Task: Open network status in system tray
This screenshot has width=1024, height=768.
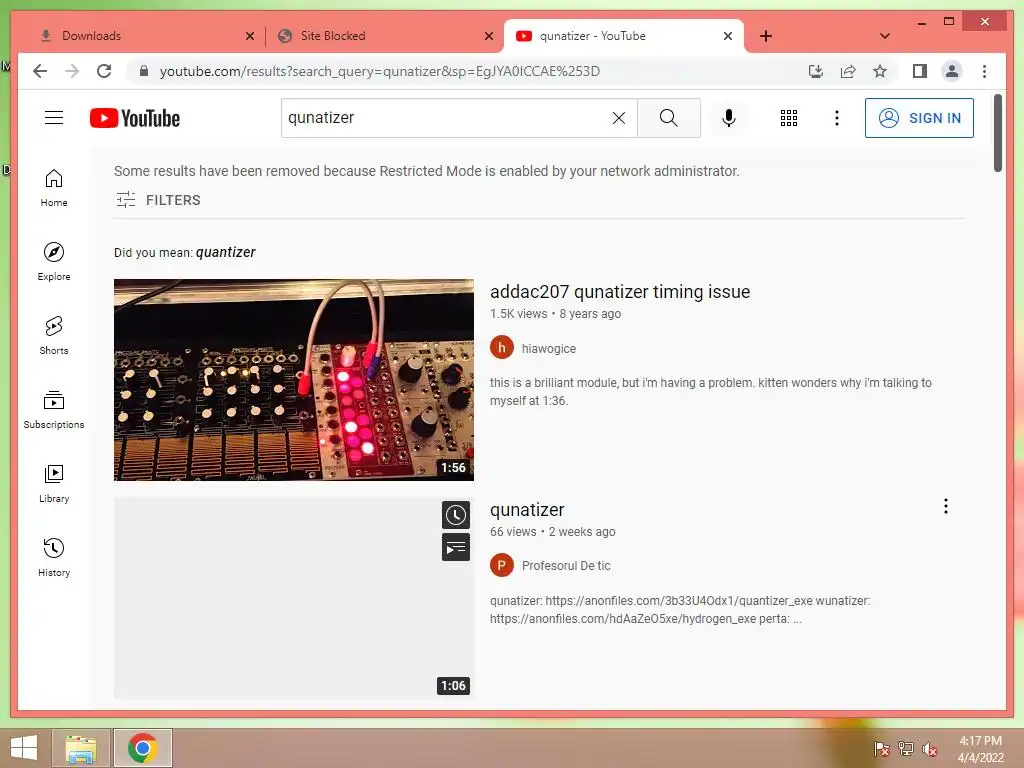Action: [905, 749]
